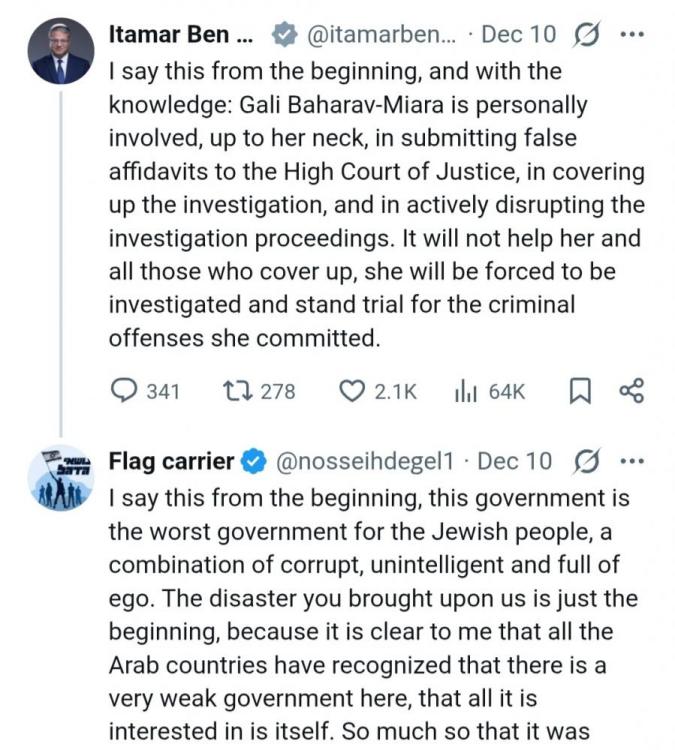Reply to Itamar Ben's tweet

[x=124, y=392]
